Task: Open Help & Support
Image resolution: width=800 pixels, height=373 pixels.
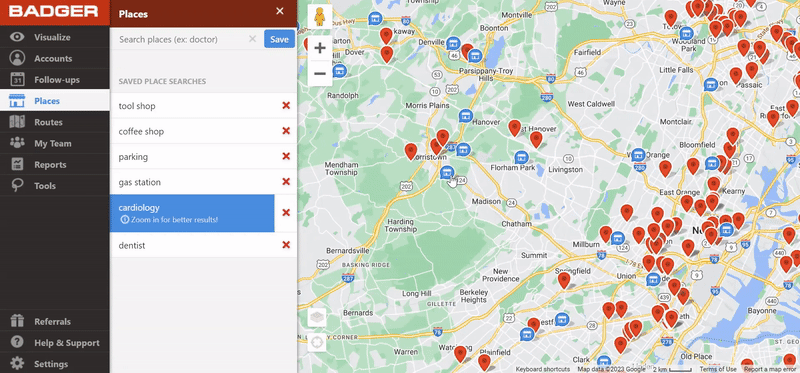Action: (x=55, y=343)
